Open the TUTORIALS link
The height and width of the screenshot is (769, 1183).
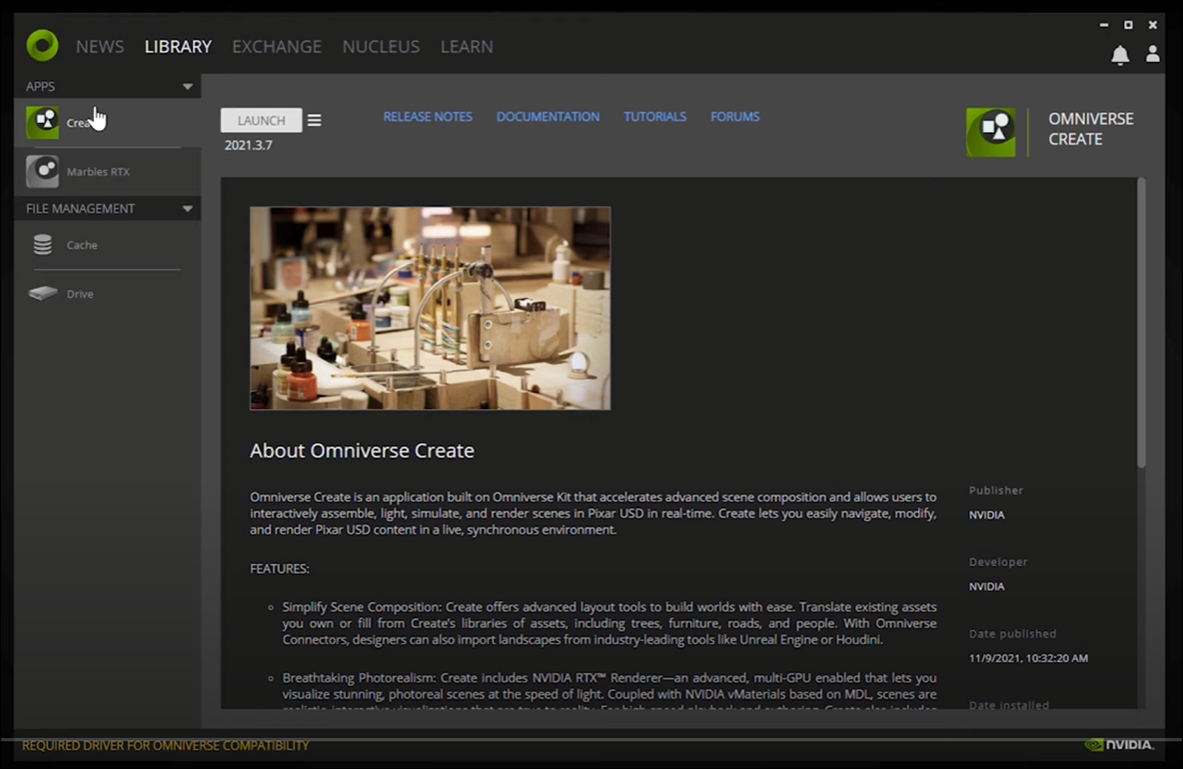click(655, 117)
